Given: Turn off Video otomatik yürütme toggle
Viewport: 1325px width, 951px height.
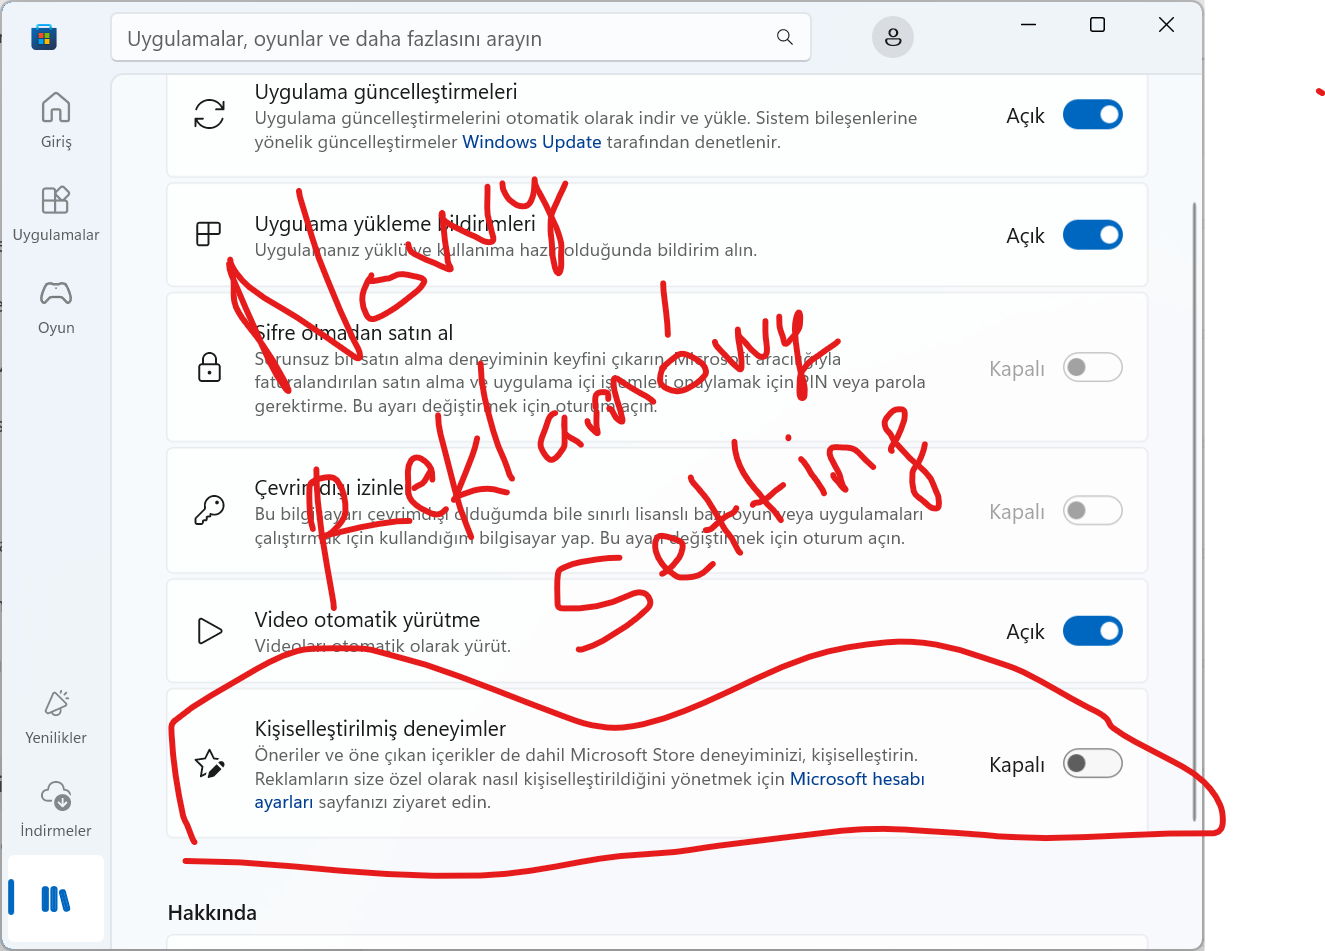Looking at the screenshot, I should pos(1092,631).
